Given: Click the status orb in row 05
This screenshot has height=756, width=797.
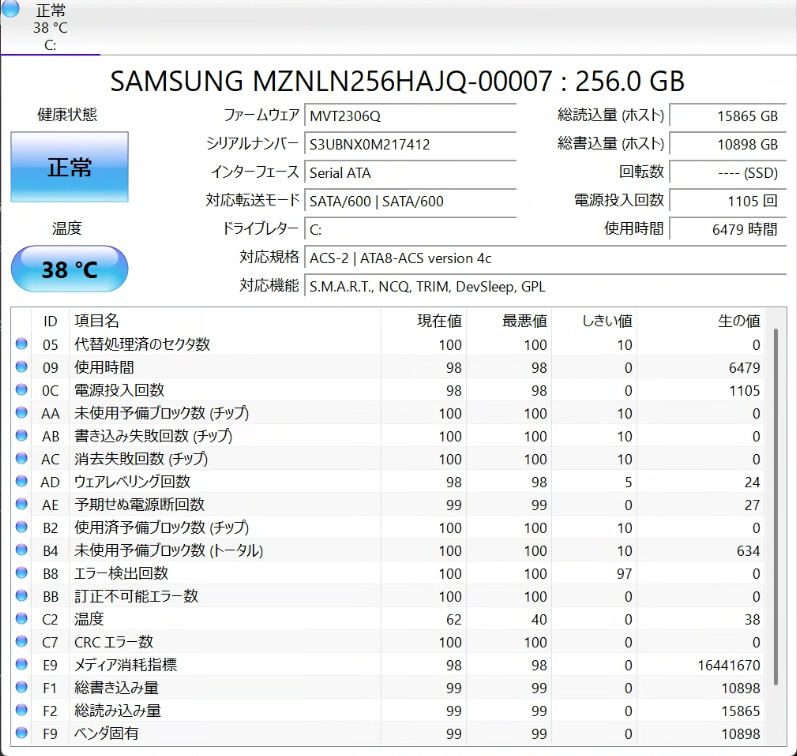Looking at the screenshot, I should pyautogui.click(x=21, y=344).
